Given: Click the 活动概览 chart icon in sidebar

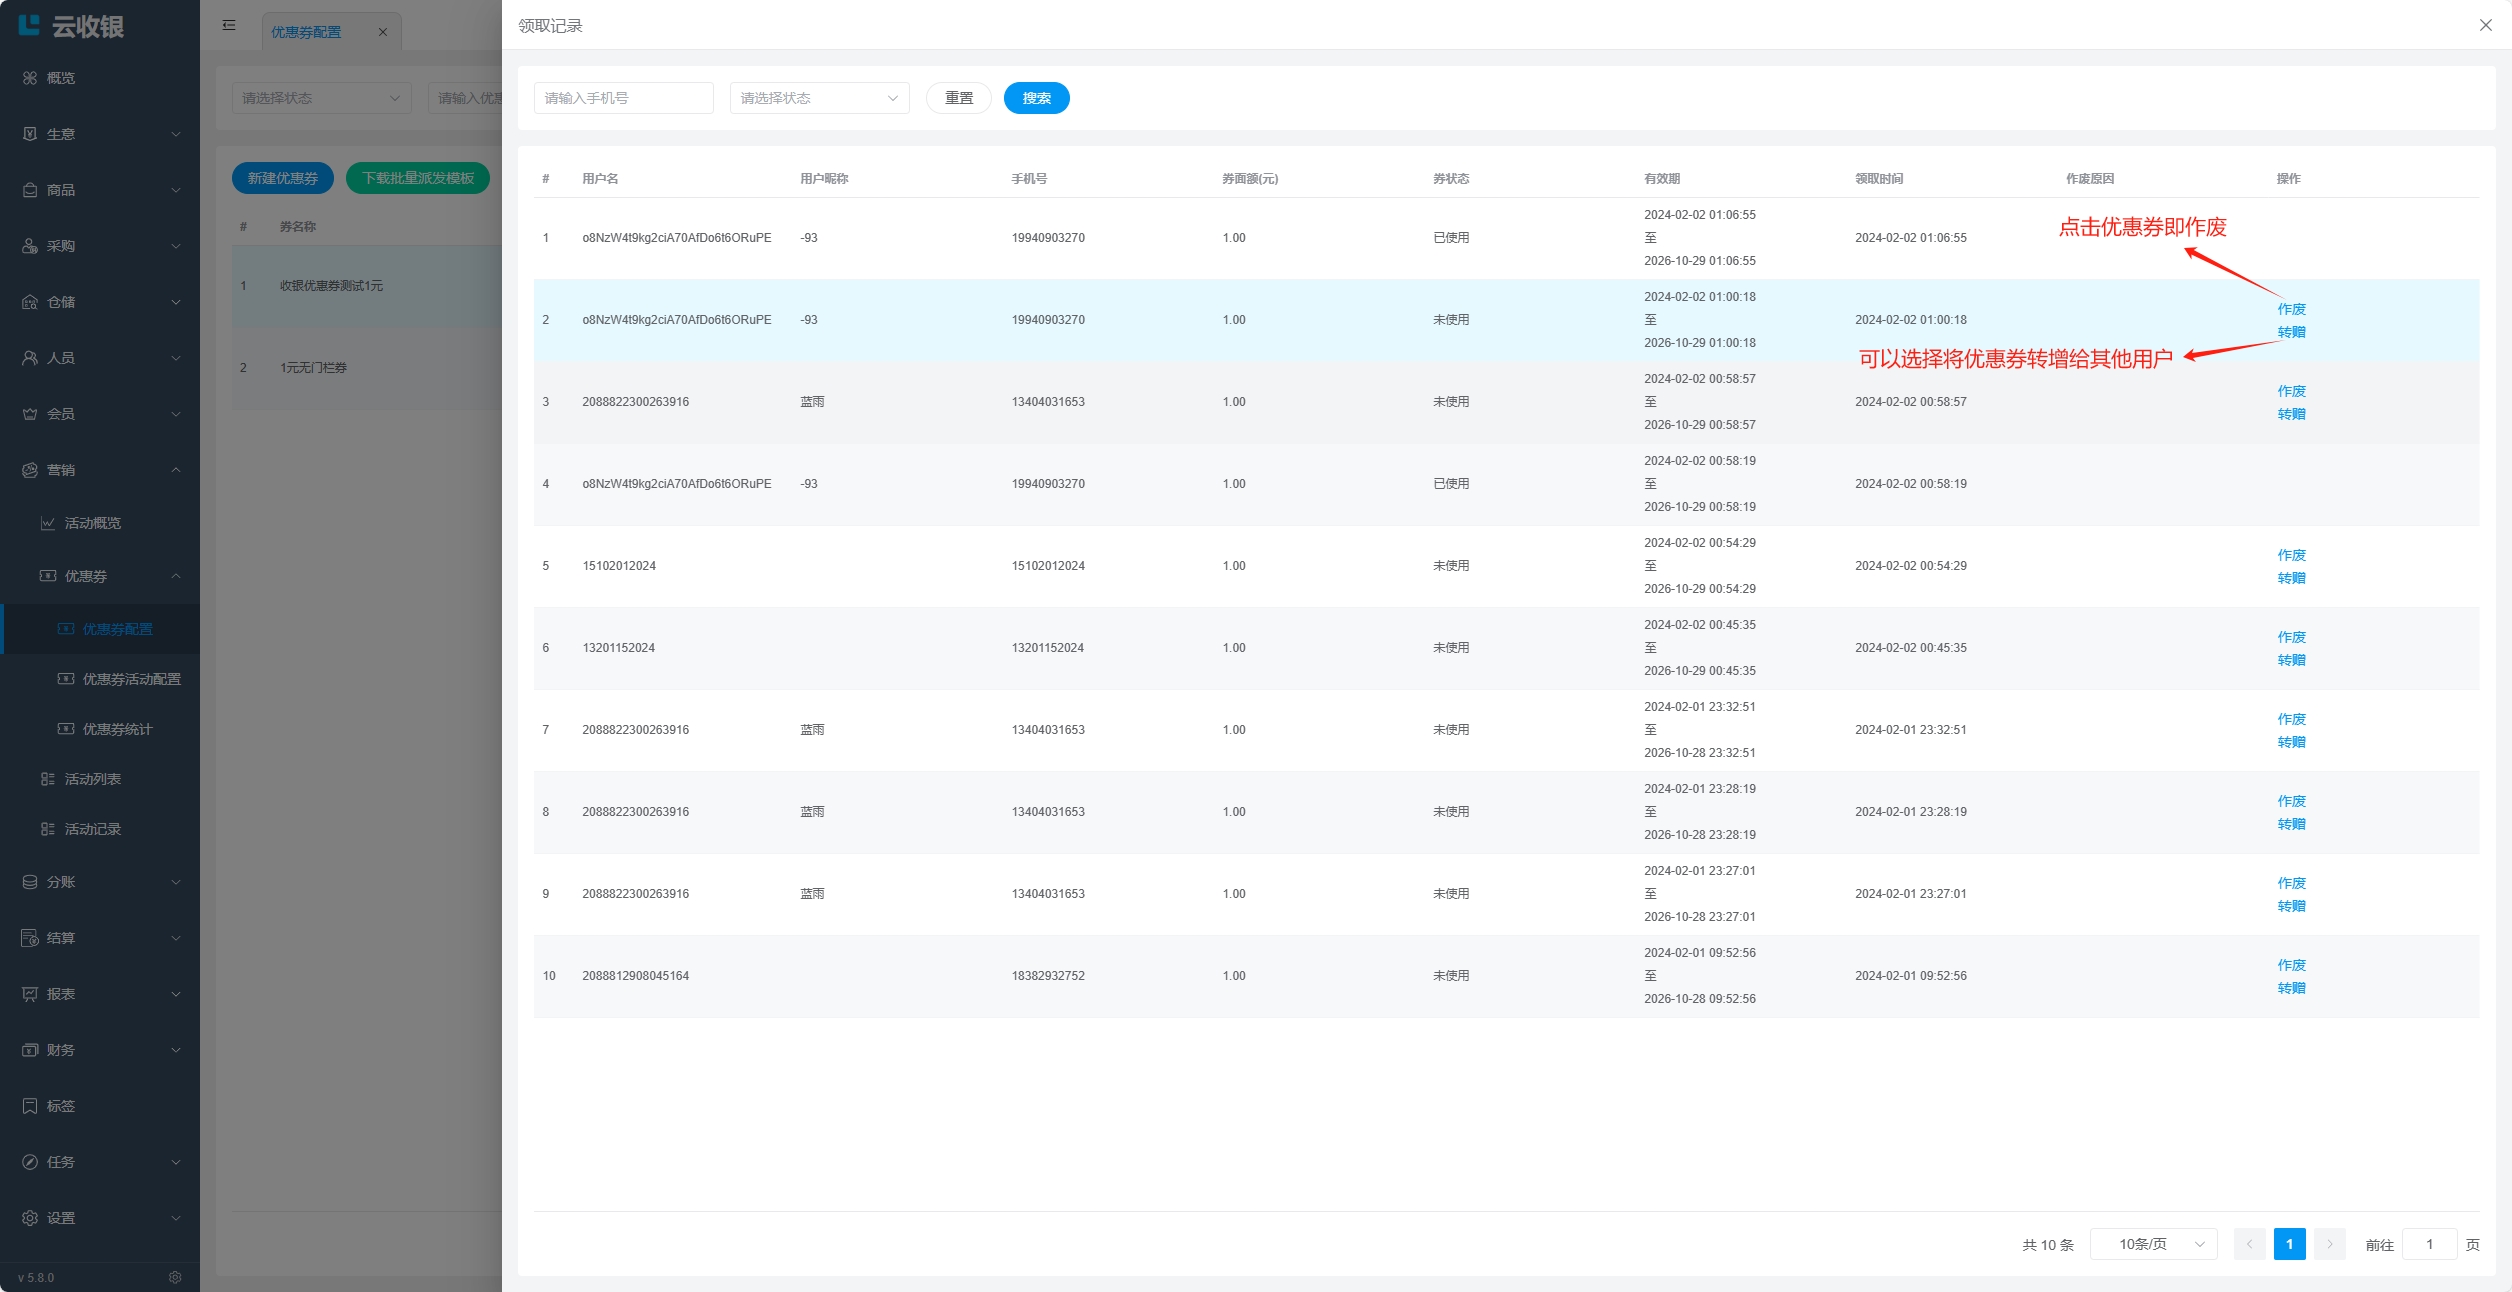Looking at the screenshot, I should point(48,523).
